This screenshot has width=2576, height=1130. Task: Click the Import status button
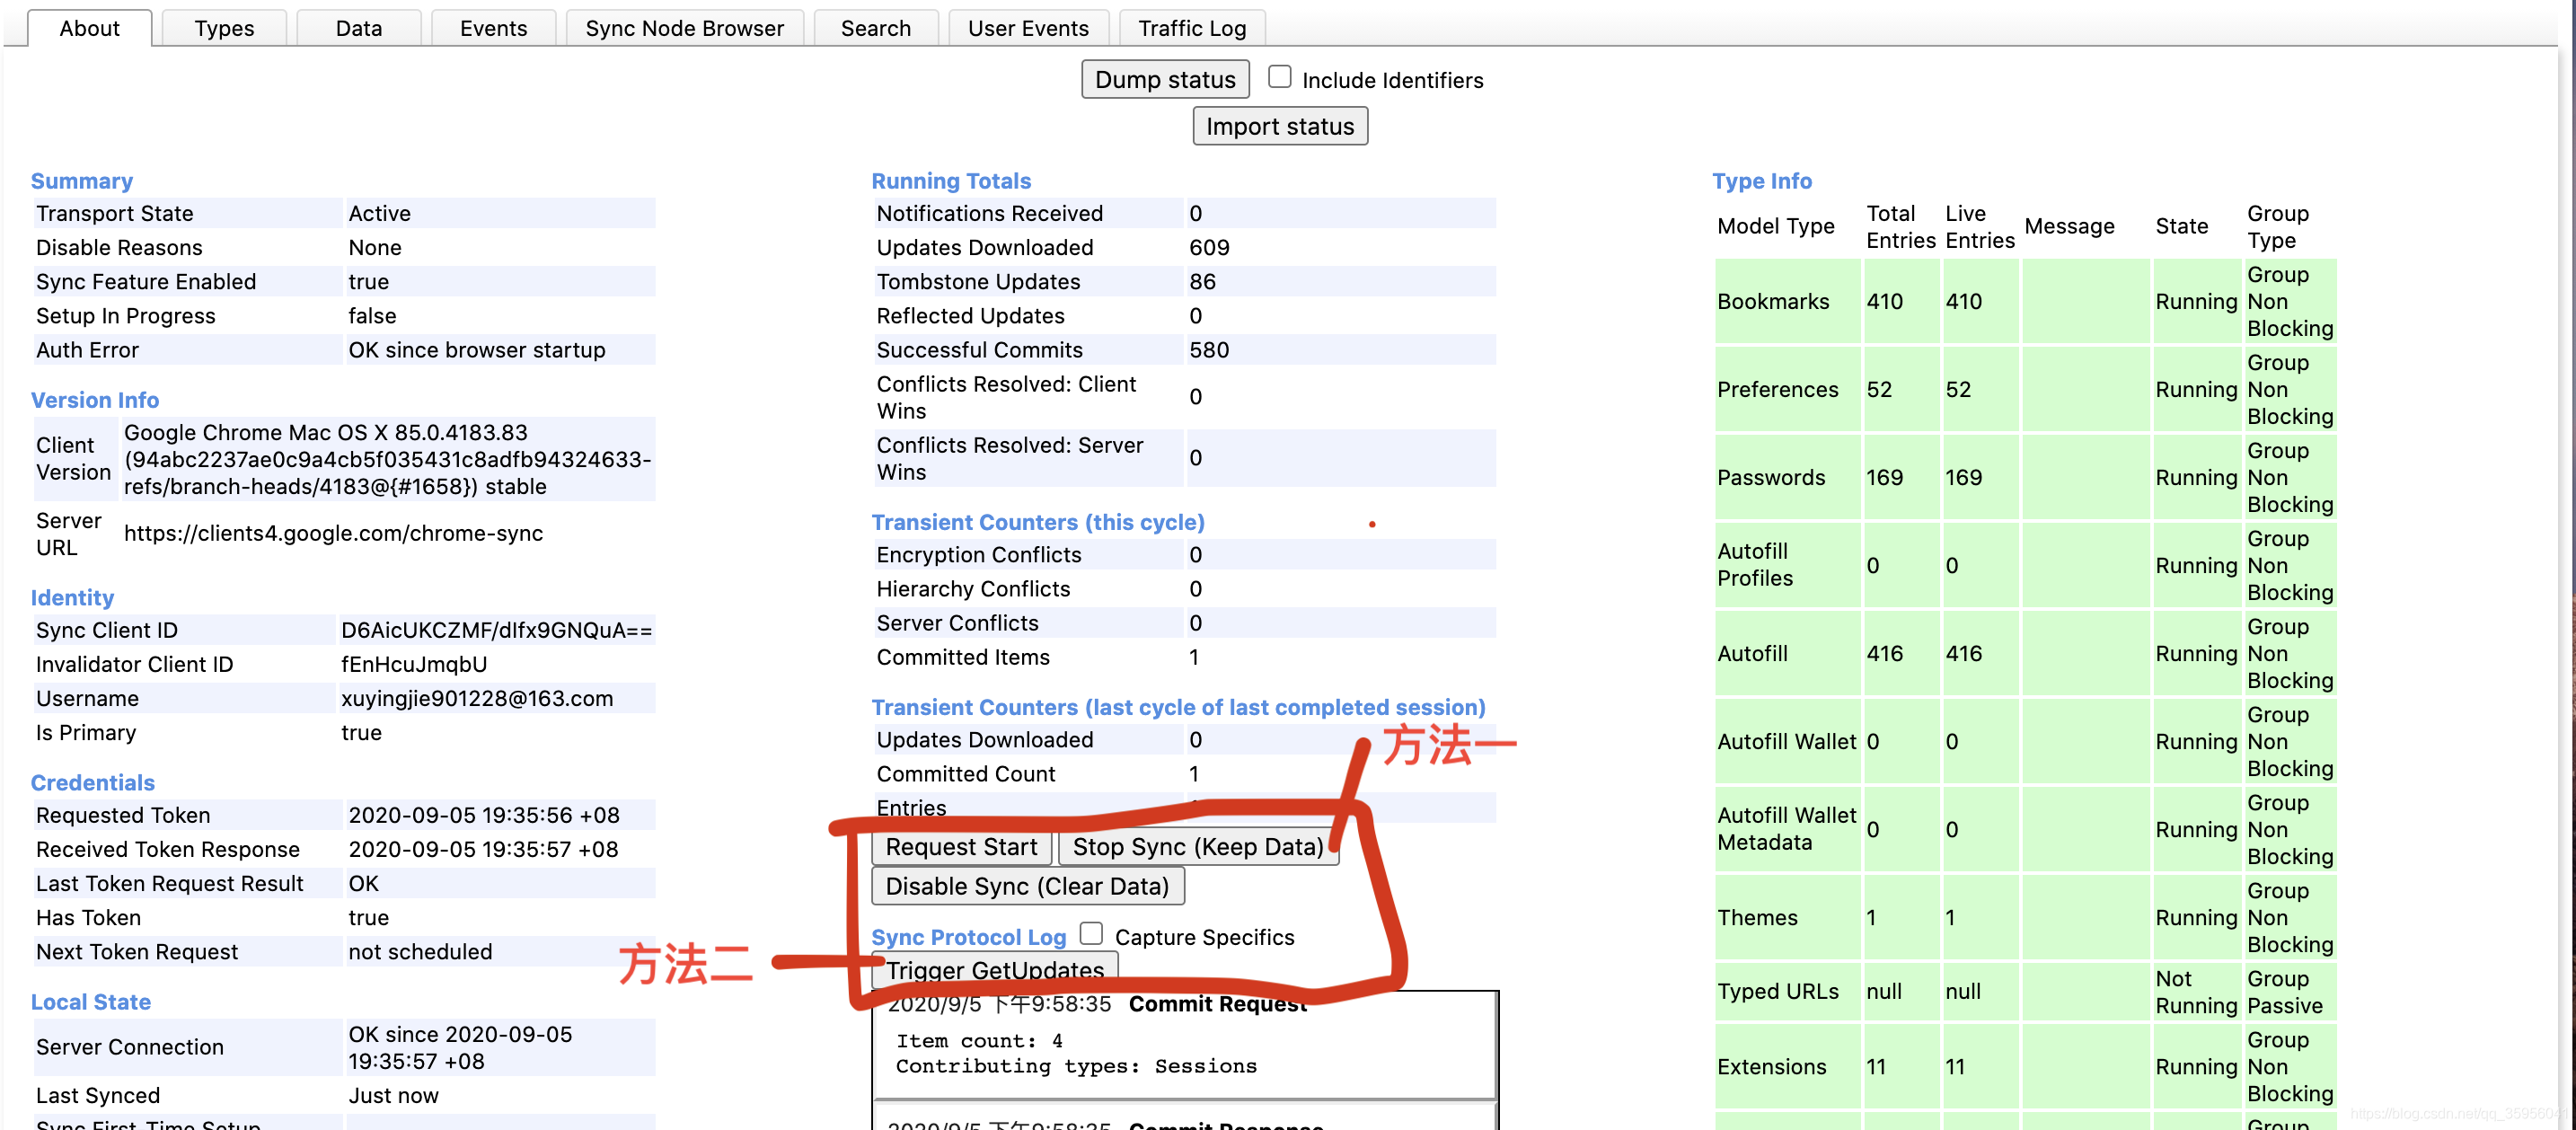(x=1279, y=127)
